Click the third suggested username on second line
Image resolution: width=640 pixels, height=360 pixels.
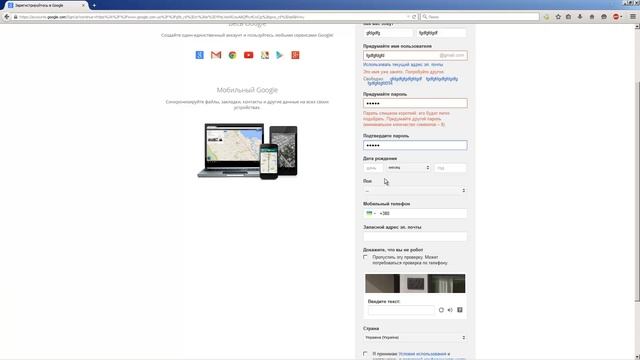click(380, 83)
